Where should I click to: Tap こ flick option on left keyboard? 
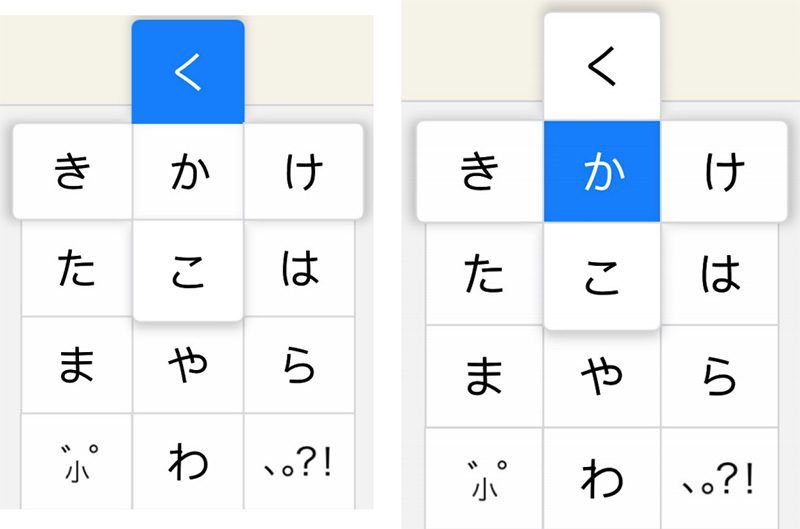(188, 271)
